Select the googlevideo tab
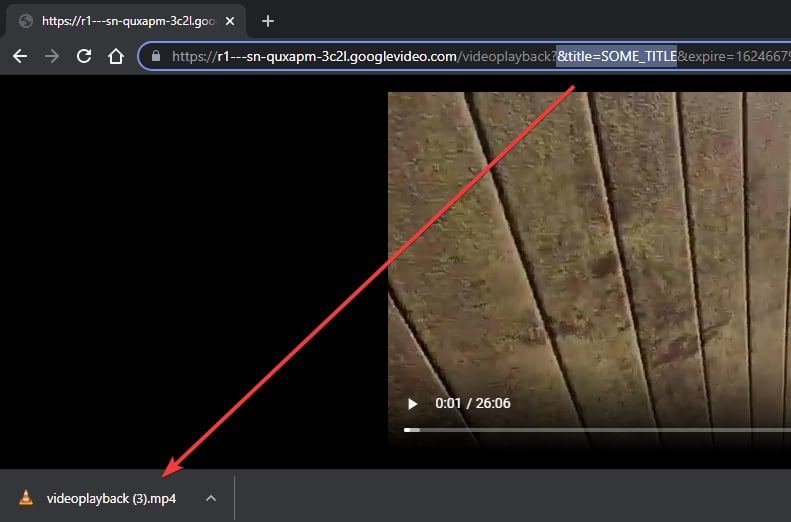This screenshot has height=522, width=791. (125, 21)
